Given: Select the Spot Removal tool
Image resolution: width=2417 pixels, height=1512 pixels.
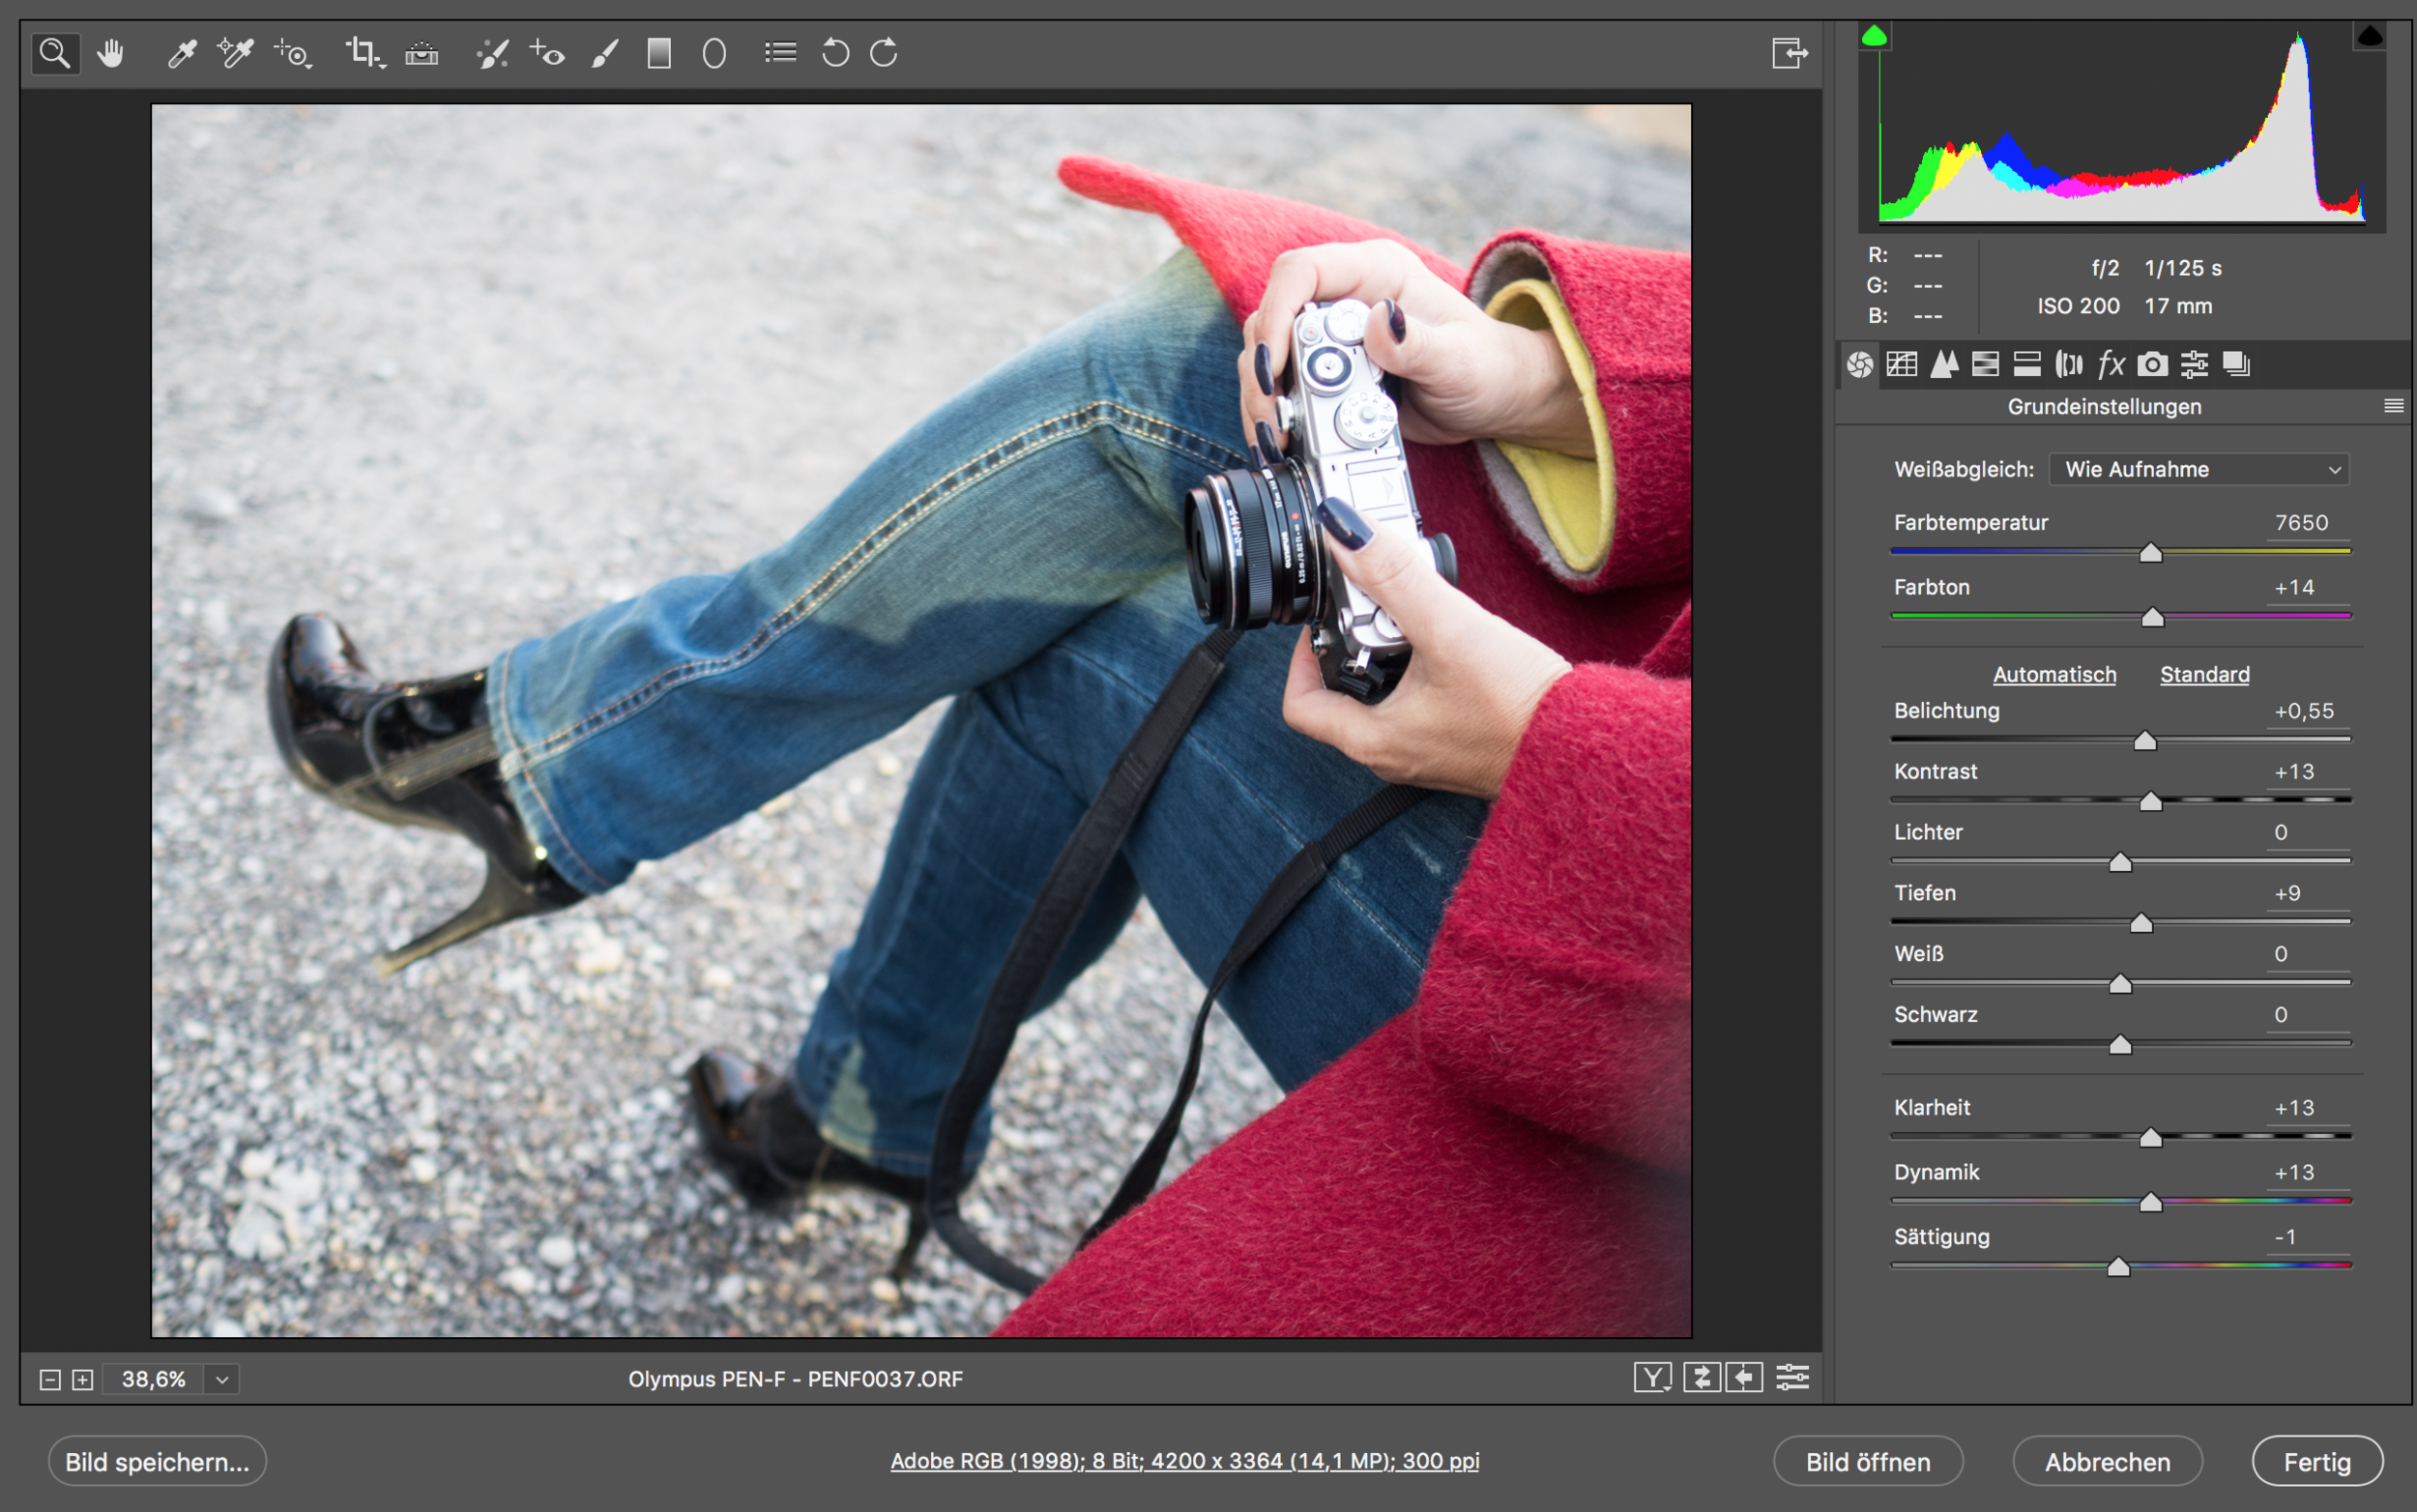Looking at the screenshot, I should 492,53.
